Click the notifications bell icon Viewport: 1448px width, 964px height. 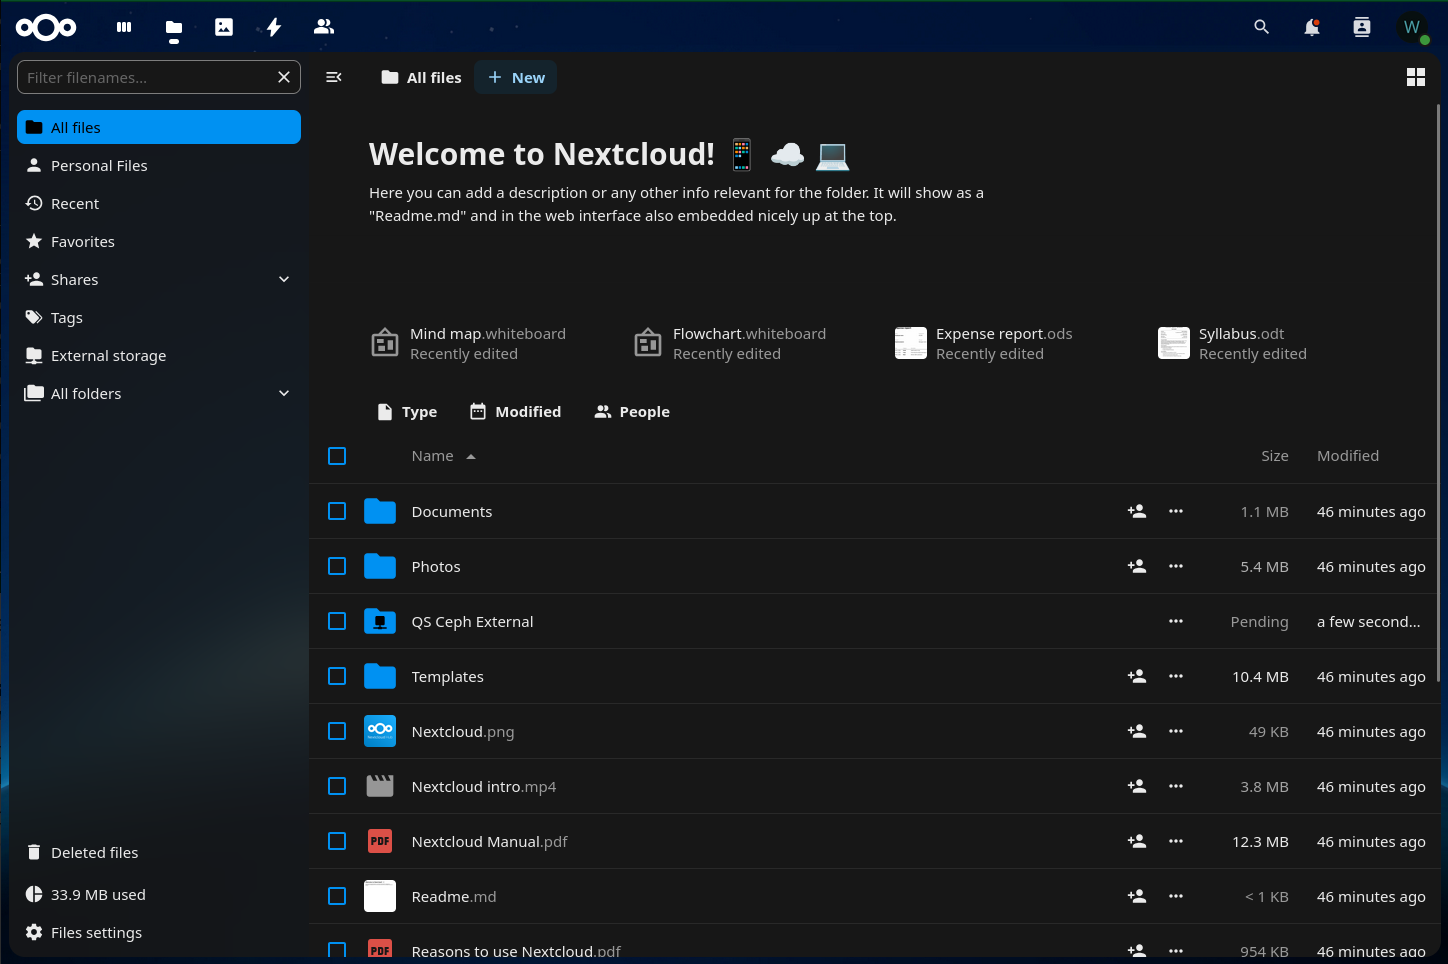pyautogui.click(x=1312, y=27)
